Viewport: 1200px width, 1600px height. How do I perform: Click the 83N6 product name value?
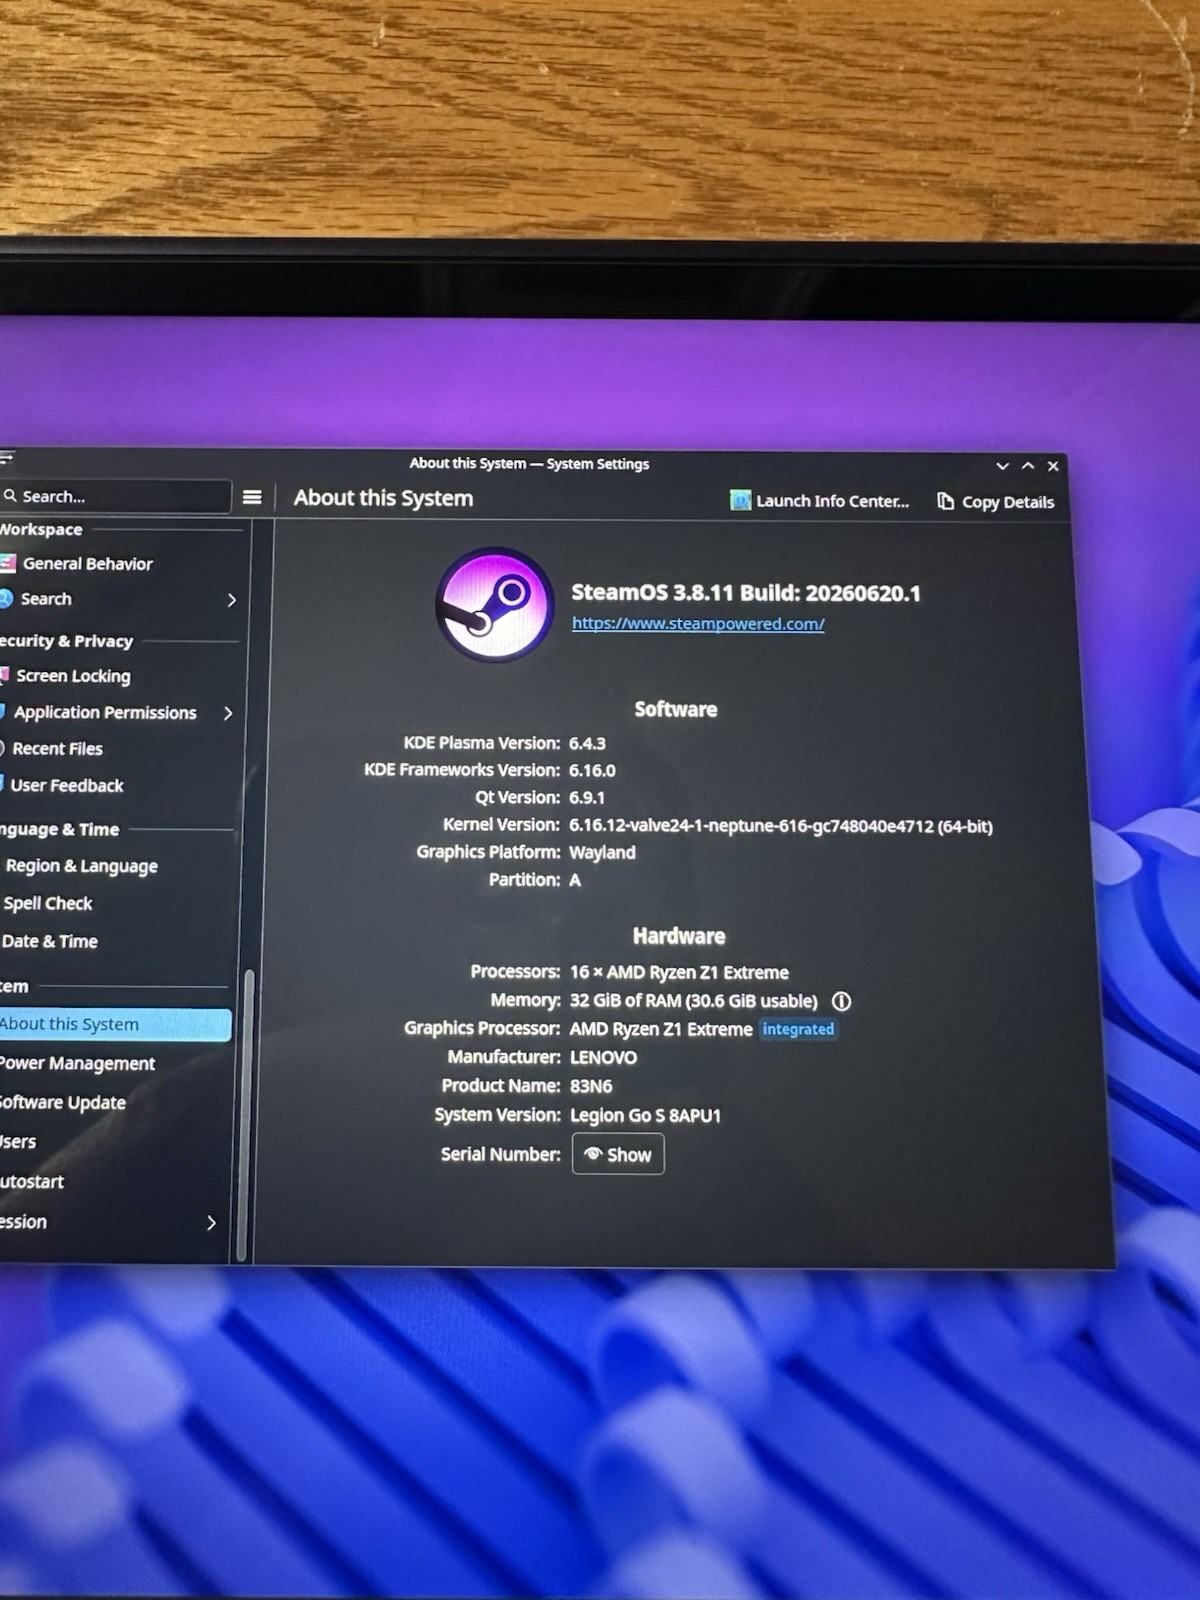tap(591, 1086)
